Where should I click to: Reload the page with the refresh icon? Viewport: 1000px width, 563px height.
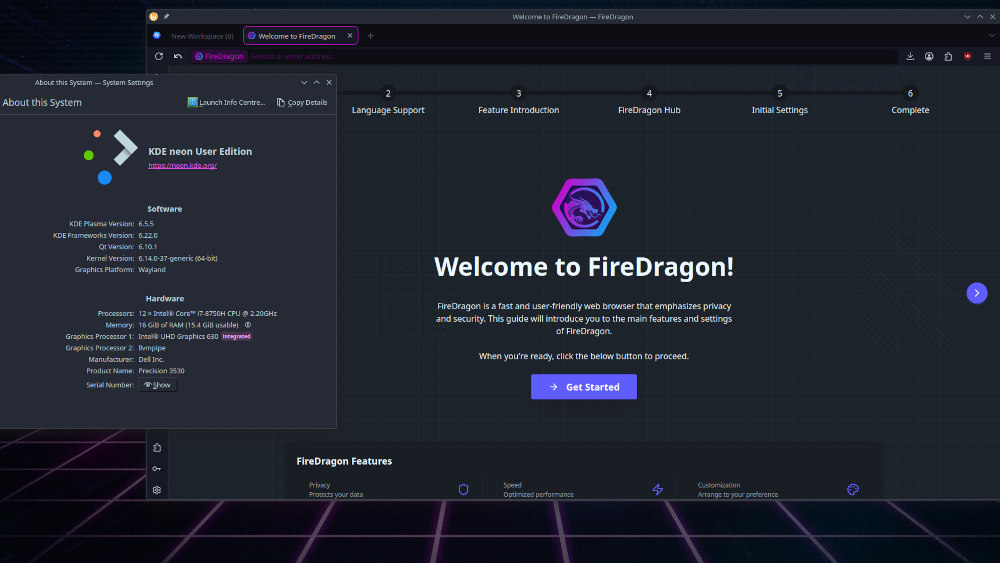(159, 56)
